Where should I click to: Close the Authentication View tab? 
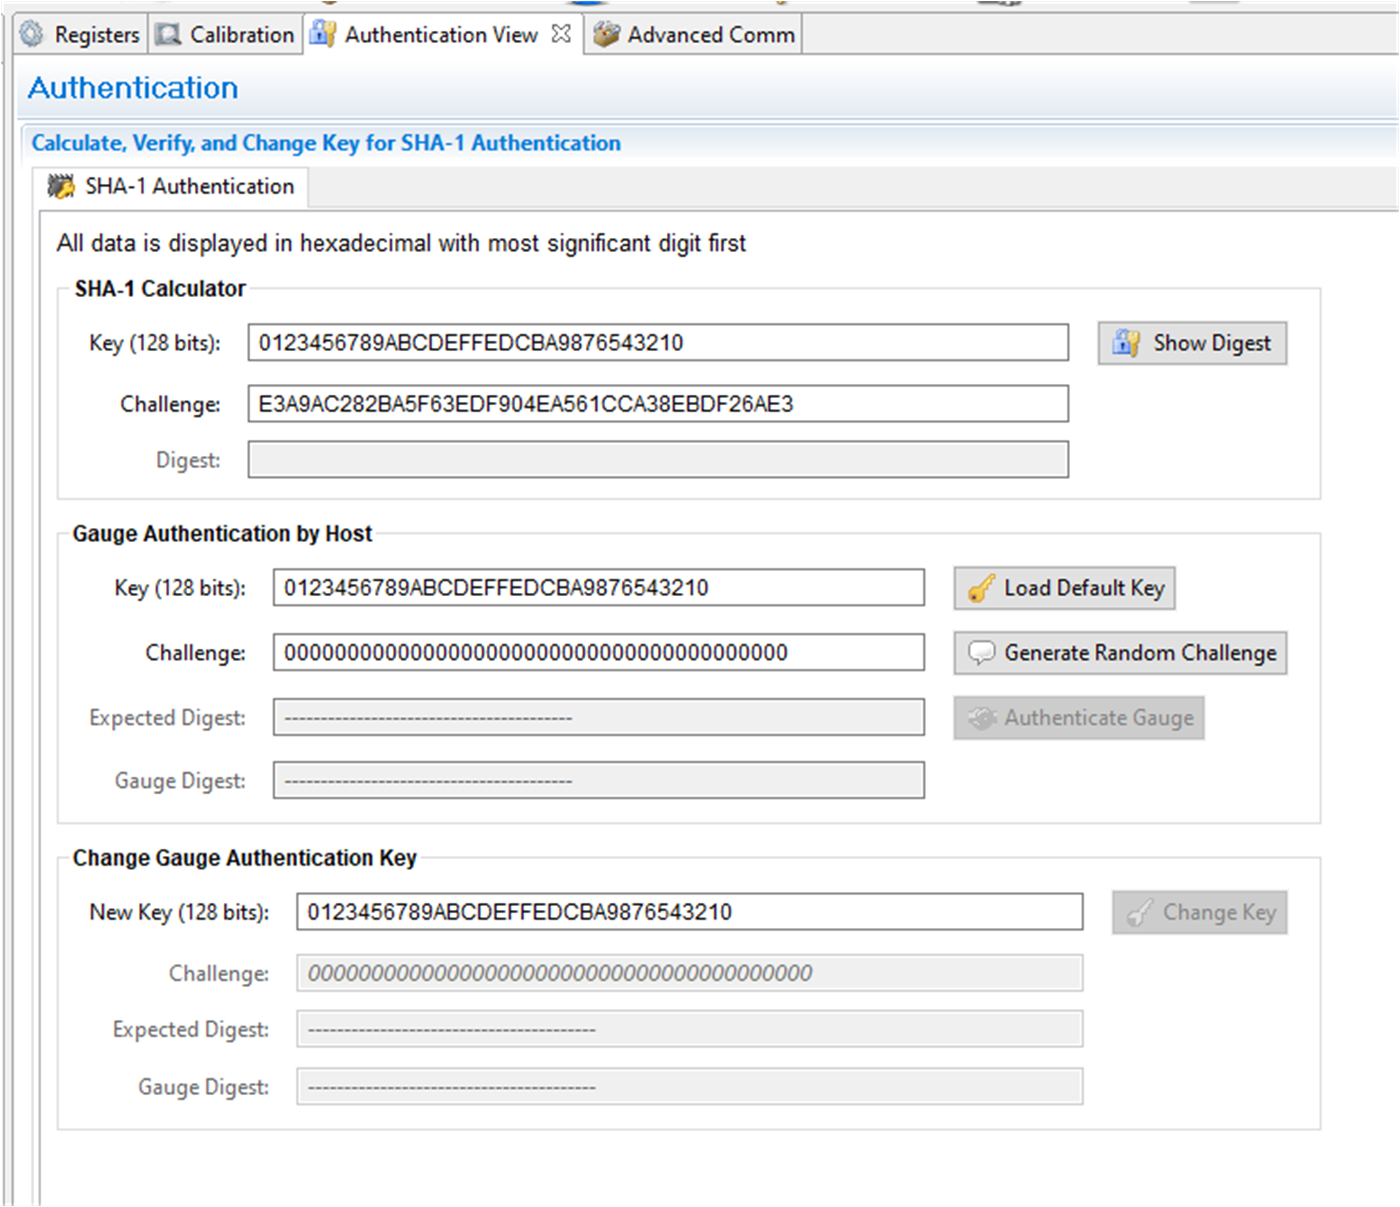561,34
